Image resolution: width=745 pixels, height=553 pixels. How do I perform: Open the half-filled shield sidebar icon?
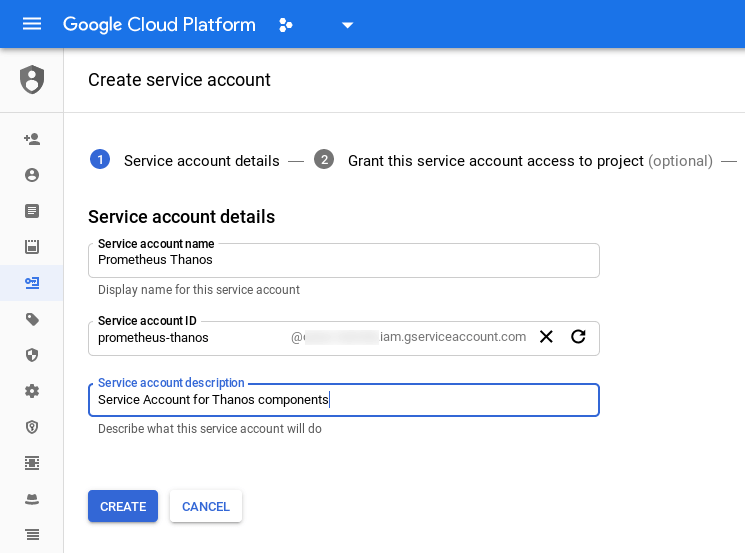point(32,355)
